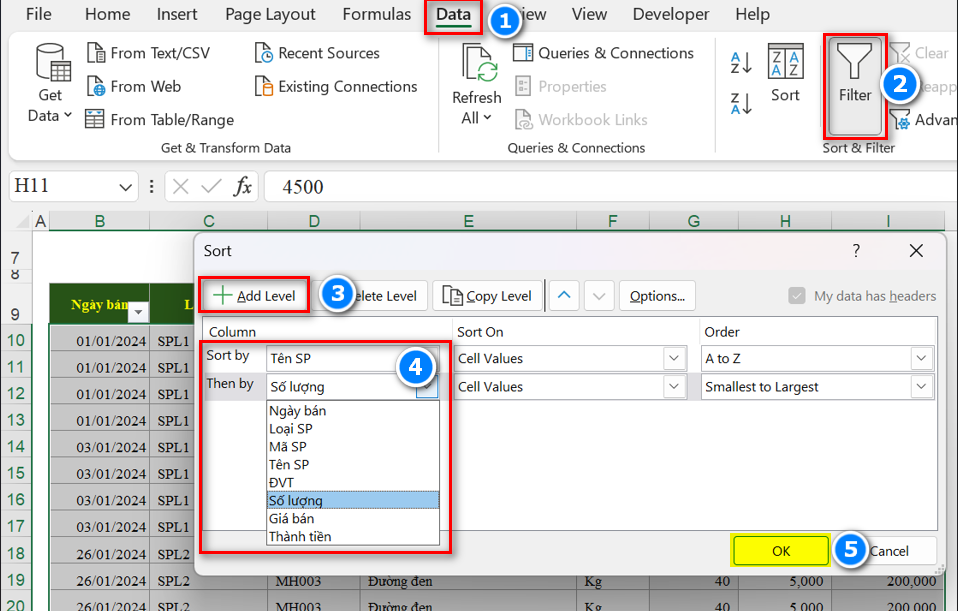Image resolution: width=958 pixels, height=611 pixels.
Task: Open filter dropdown on Ngày bán header
Action: click(138, 312)
